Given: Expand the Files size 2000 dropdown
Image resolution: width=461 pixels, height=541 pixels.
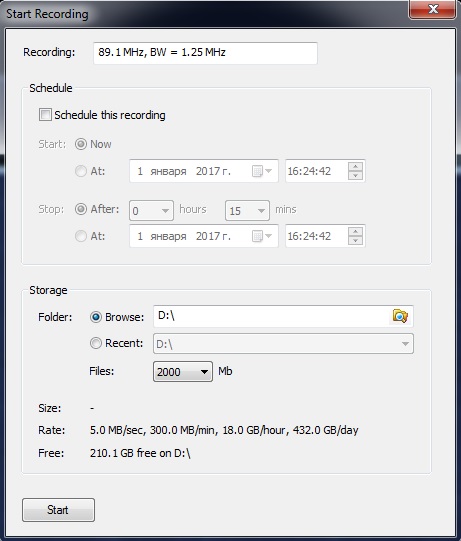Looking at the screenshot, I should tap(183, 372).
